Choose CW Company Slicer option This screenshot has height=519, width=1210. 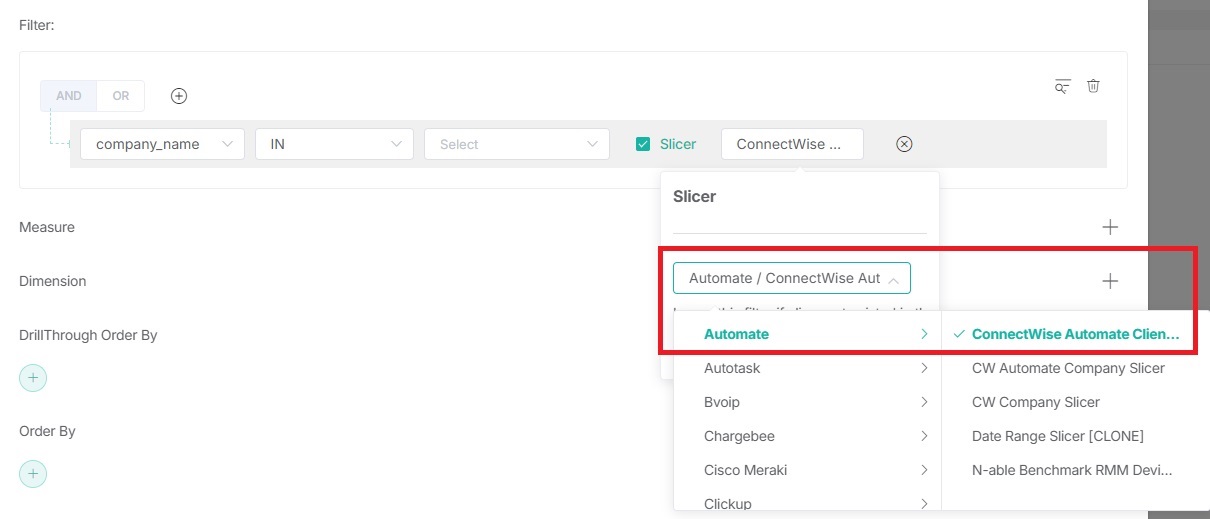pyautogui.click(x=1035, y=402)
